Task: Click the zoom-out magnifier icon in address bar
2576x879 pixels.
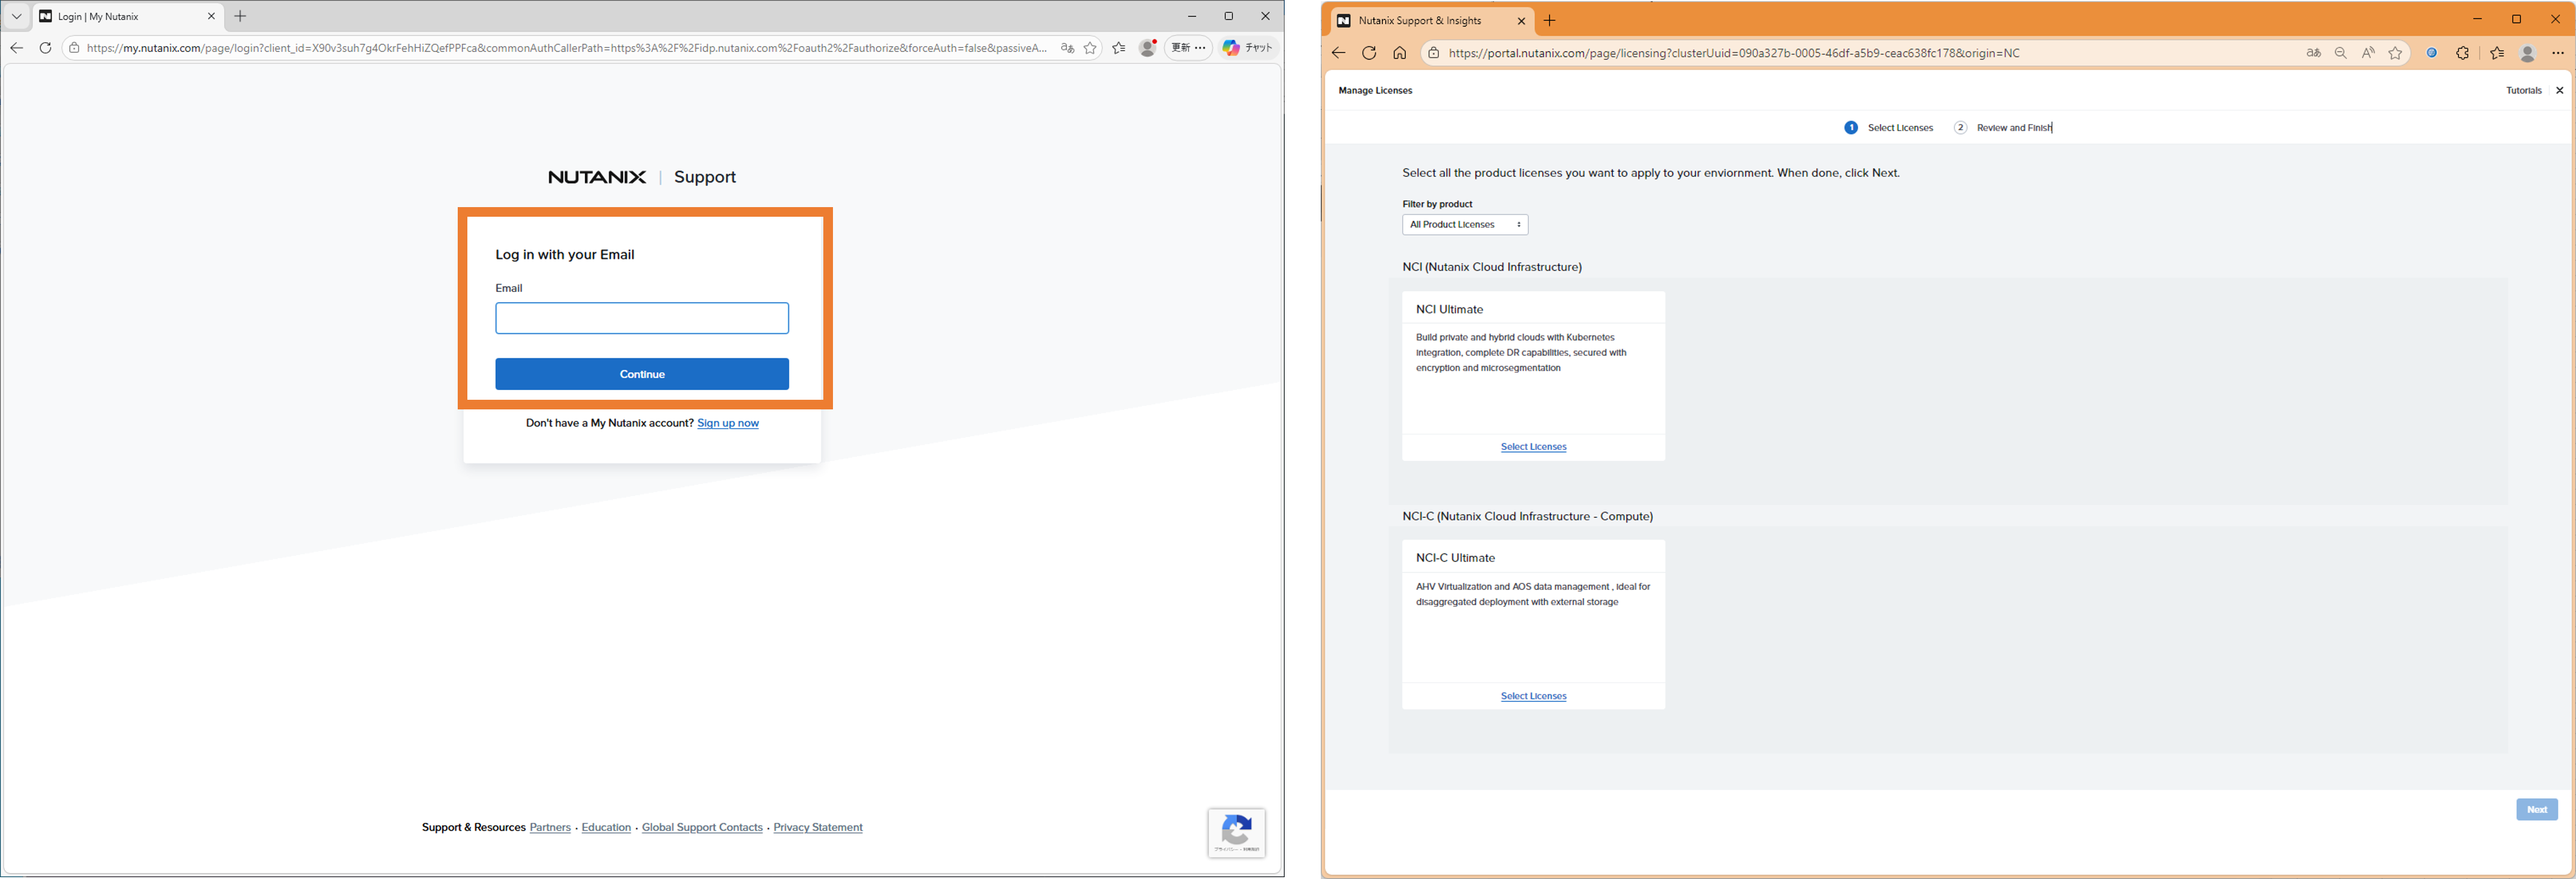Action: pos(2340,53)
